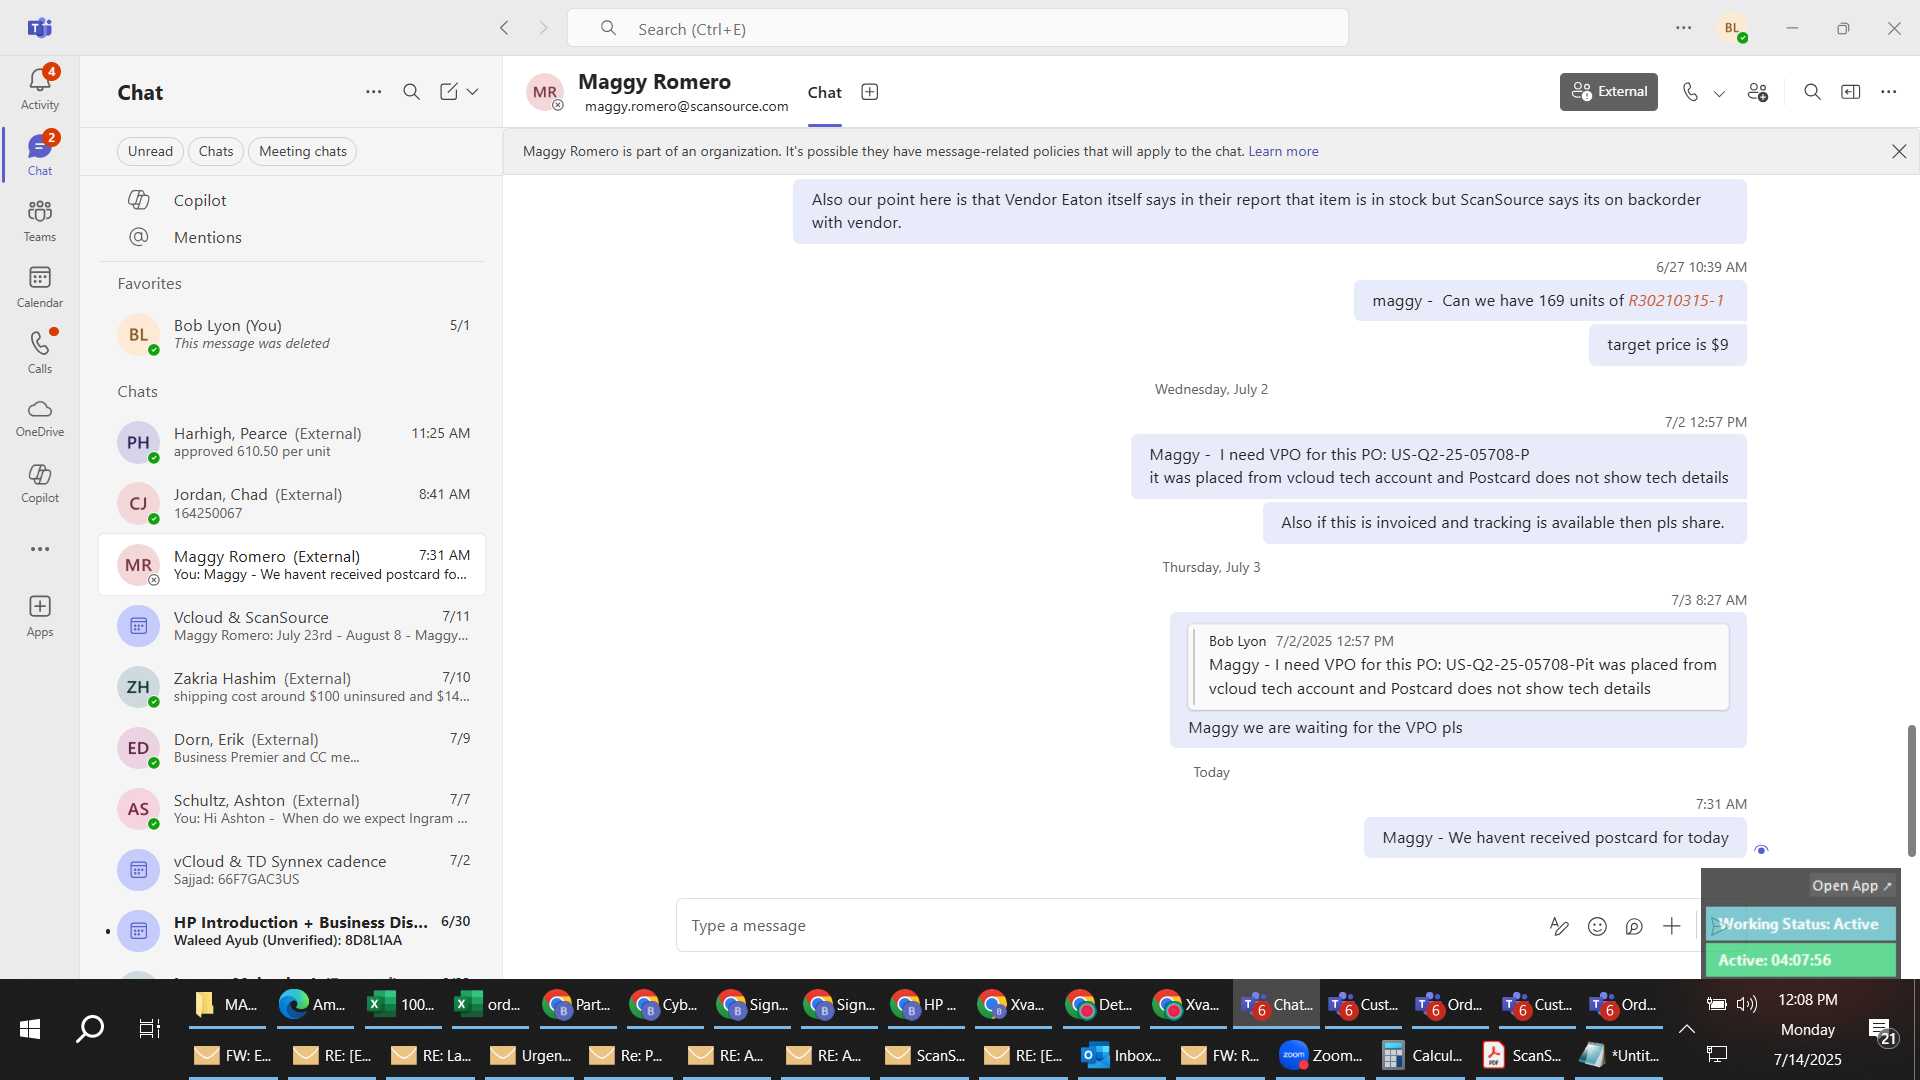Show more apps ellipsis in left rail
Screen dimensions: 1920x1080
[x=40, y=549]
